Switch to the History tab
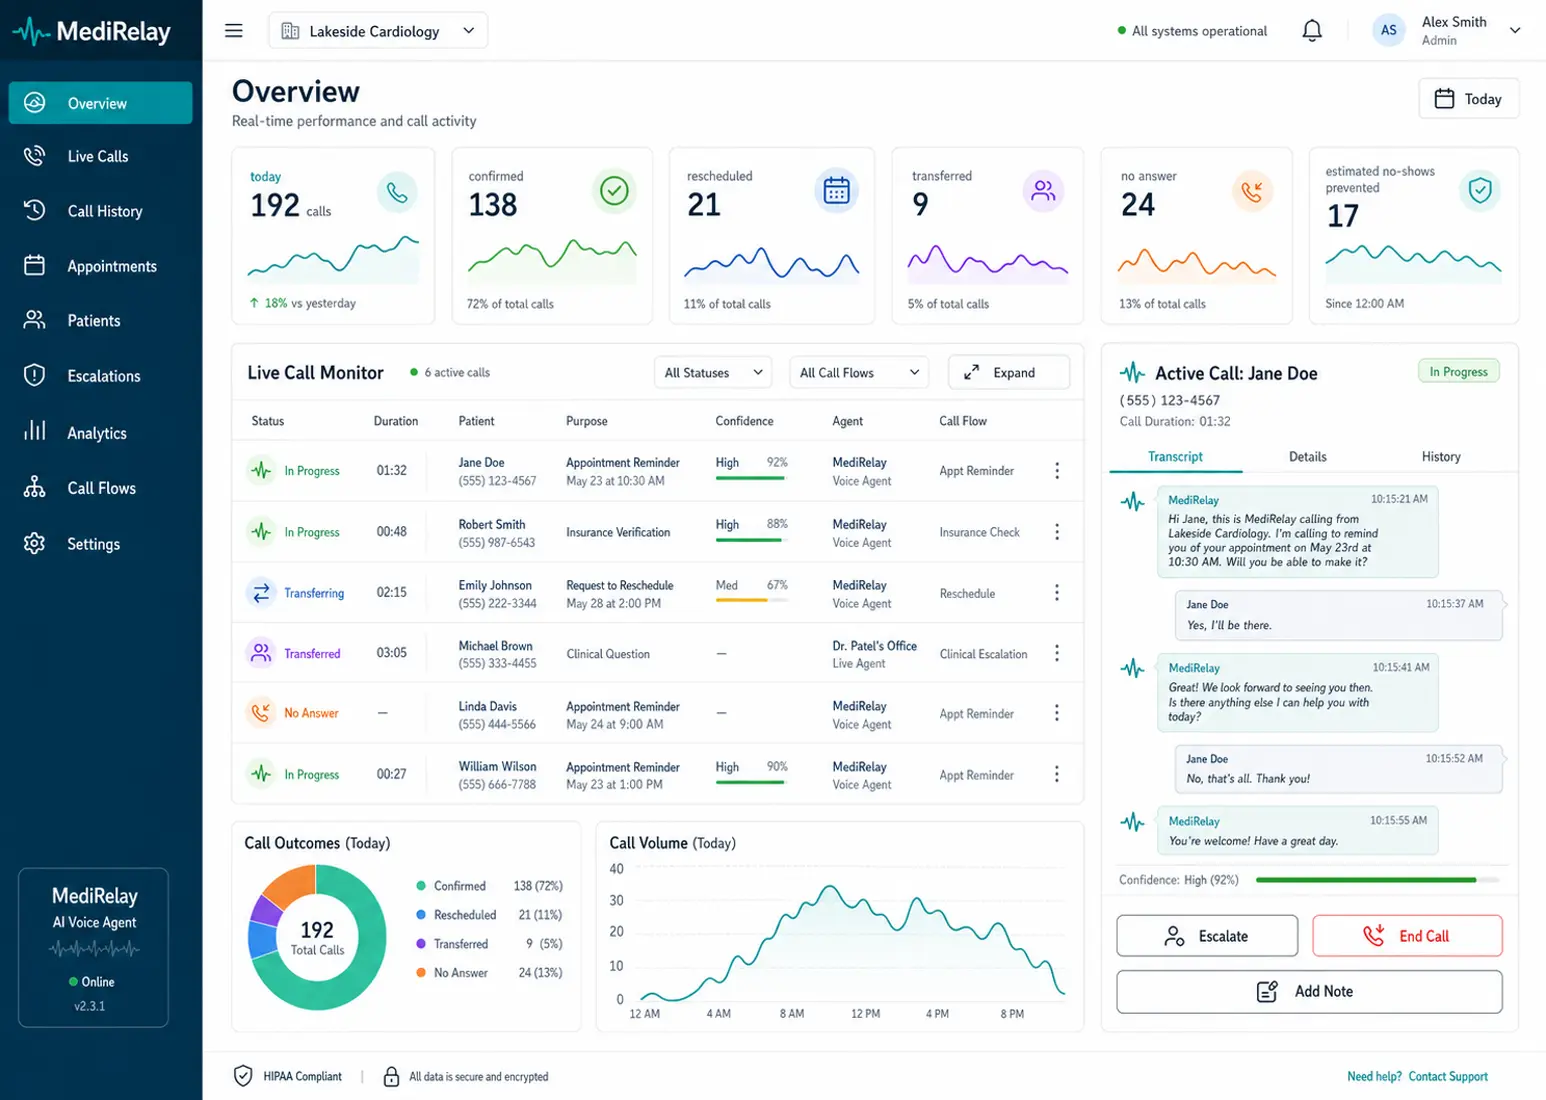This screenshot has height=1100, width=1546. (x=1441, y=457)
